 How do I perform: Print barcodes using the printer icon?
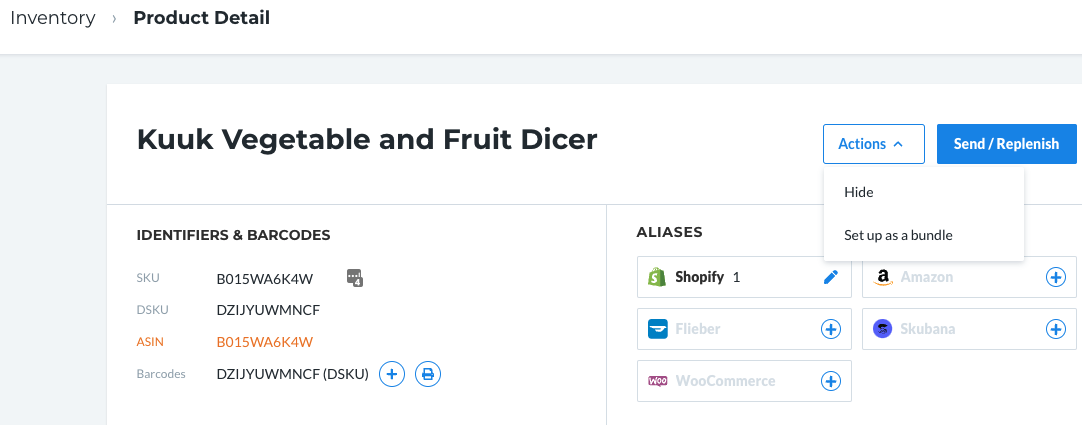(x=428, y=374)
